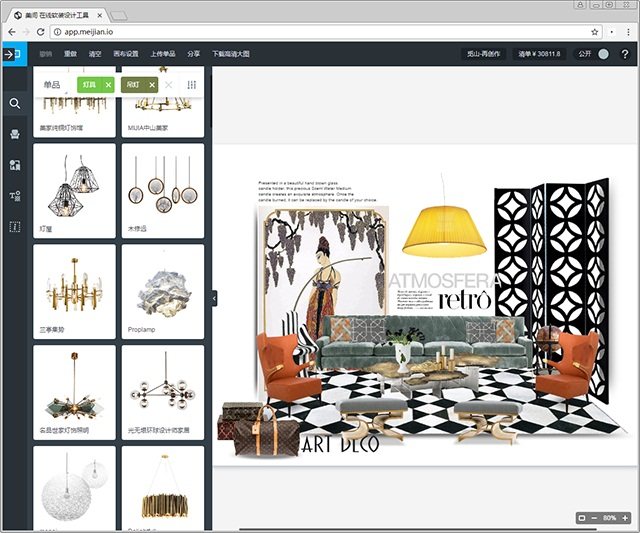640x533 pixels.
Task: Select the left gray gold stool on canvas
Action: [x=372, y=420]
